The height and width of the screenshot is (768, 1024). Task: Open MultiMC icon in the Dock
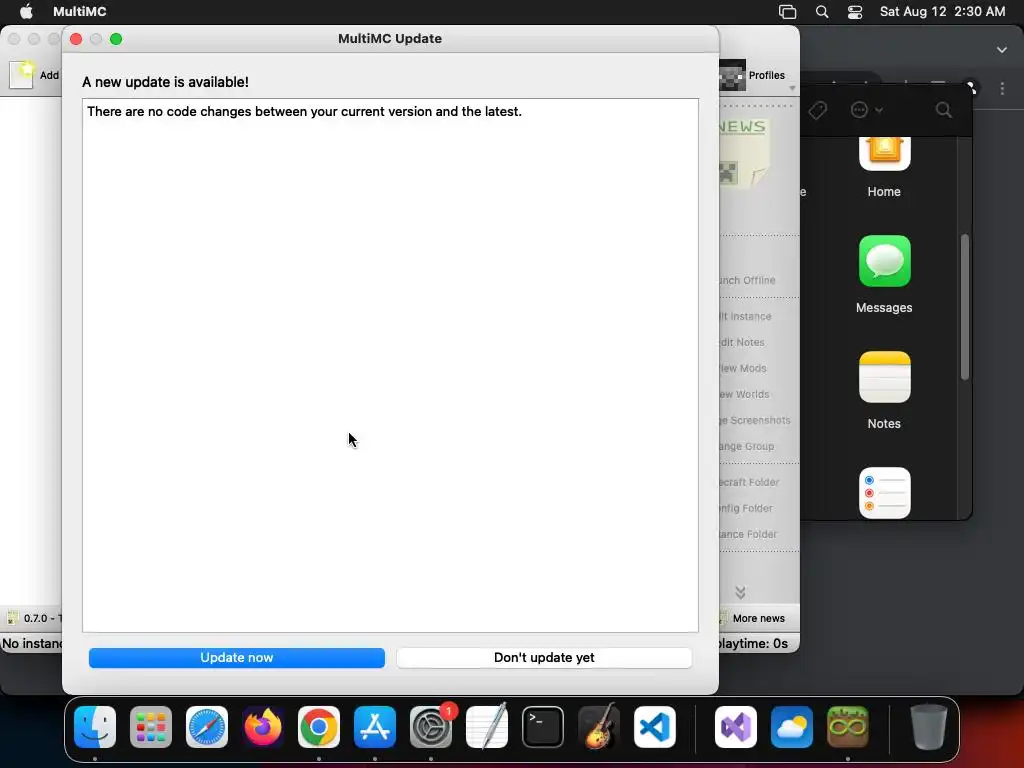[x=848, y=727]
